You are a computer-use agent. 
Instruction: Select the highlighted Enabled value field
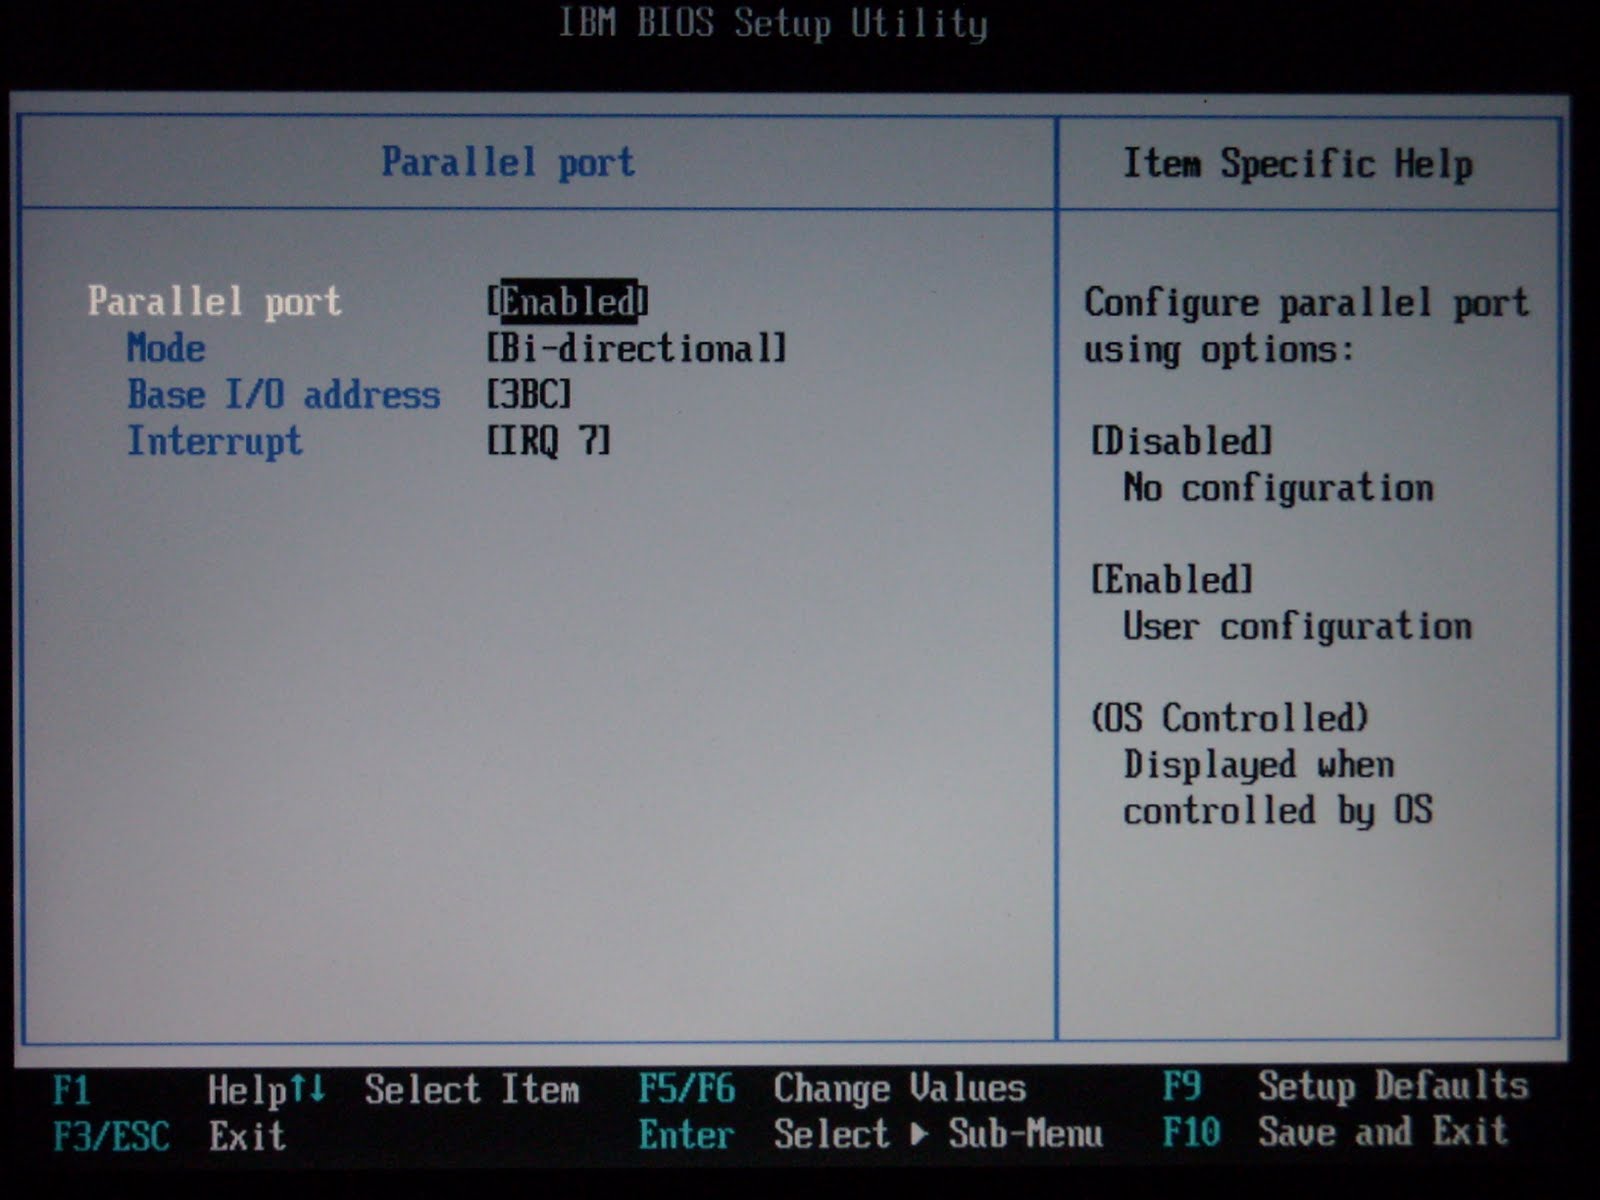click(567, 301)
